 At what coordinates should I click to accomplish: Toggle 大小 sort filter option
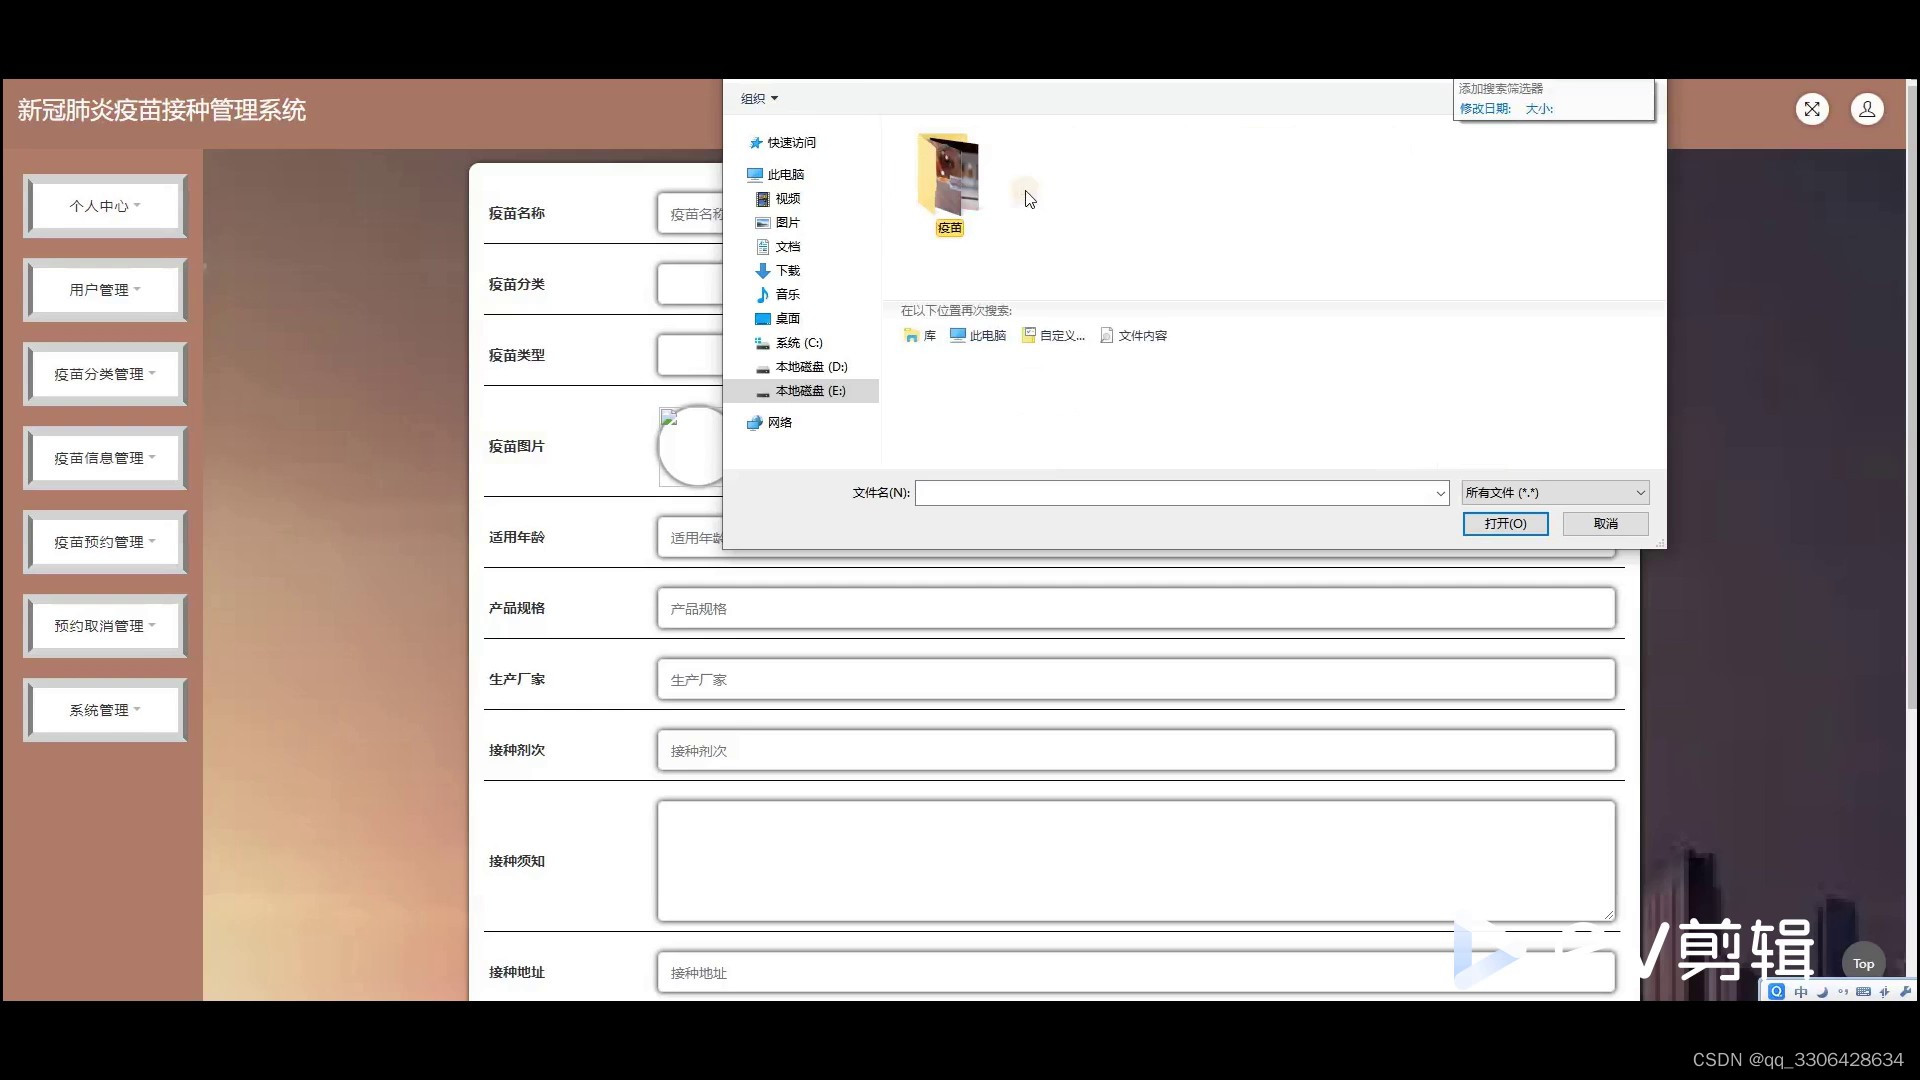[x=1539, y=108]
